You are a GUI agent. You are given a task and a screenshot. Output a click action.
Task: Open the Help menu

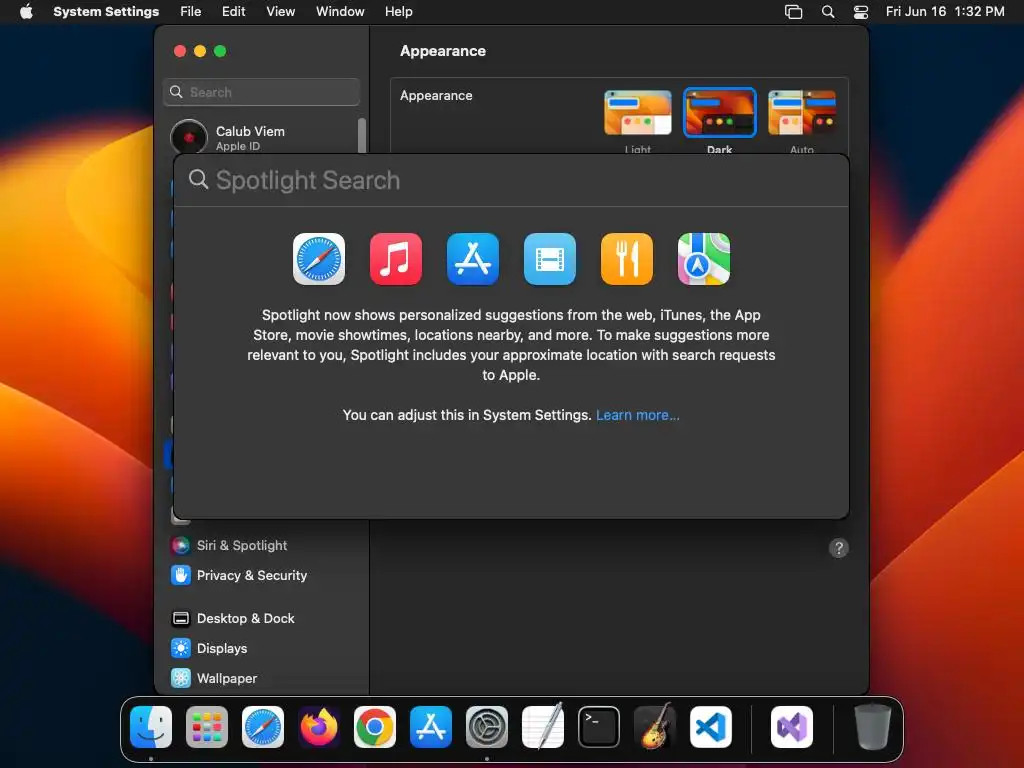click(398, 12)
